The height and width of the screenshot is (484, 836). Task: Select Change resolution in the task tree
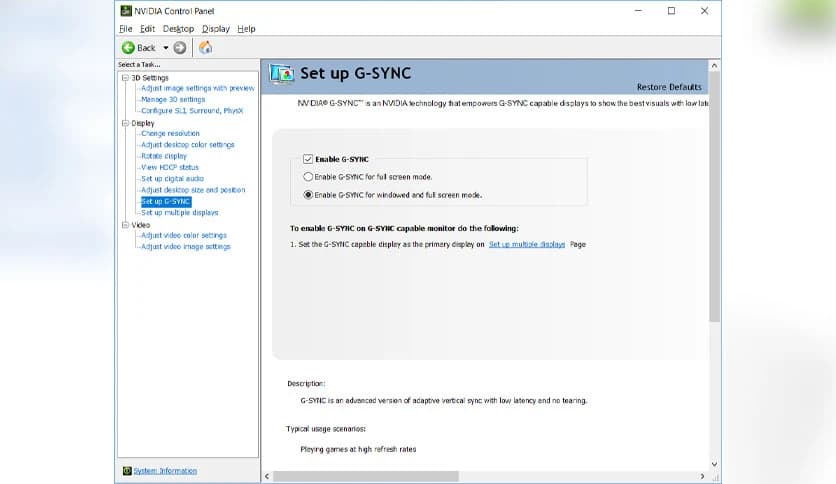tap(170, 133)
